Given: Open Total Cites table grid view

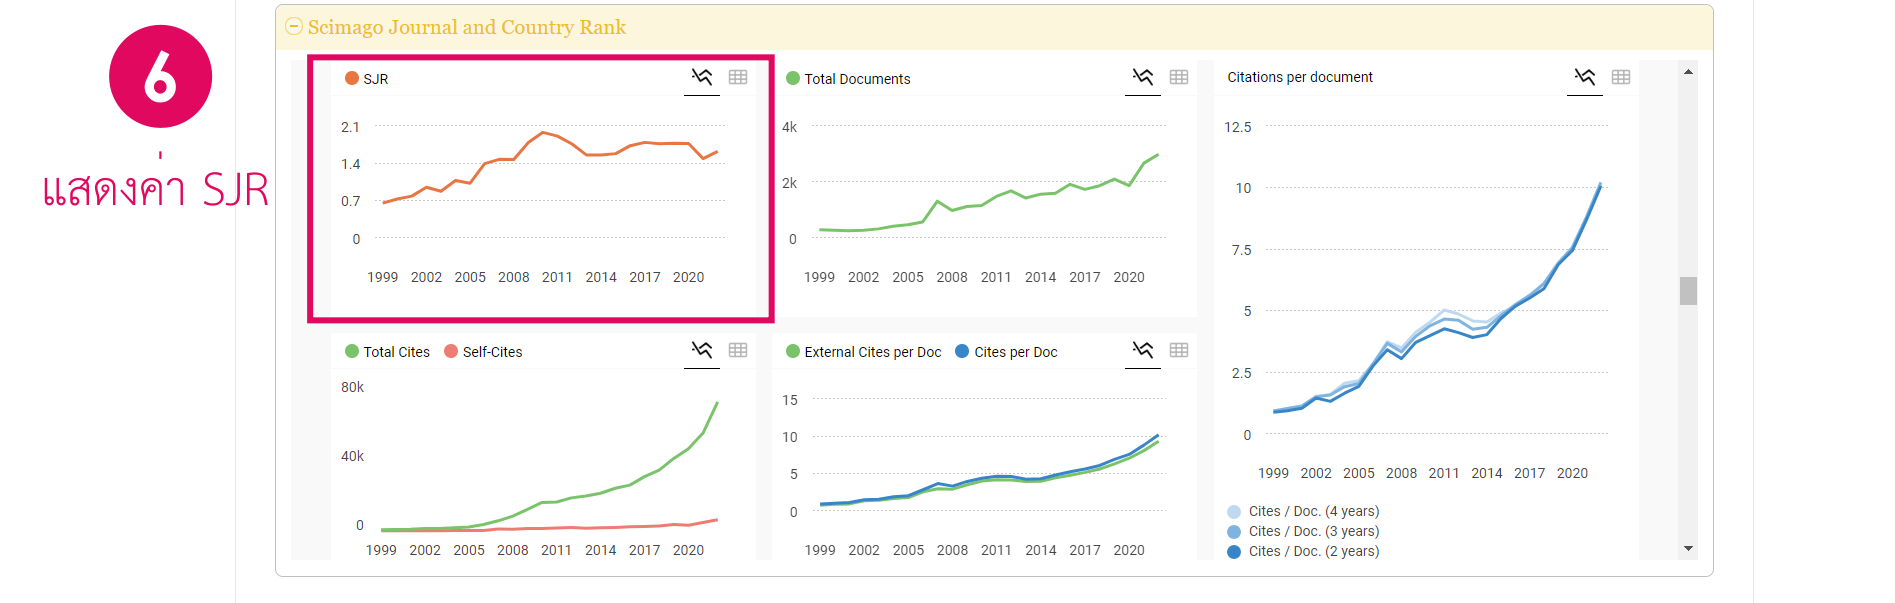Looking at the screenshot, I should [738, 350].
